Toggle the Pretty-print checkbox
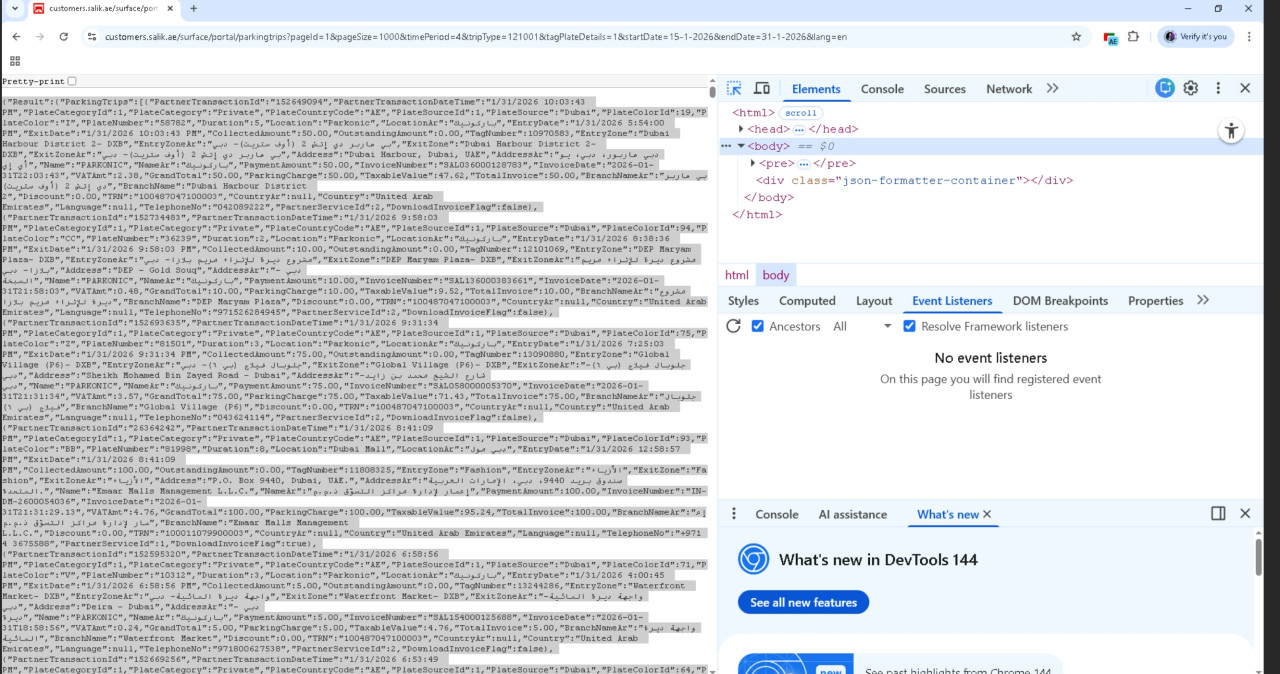Screen dimensions: 1280x674 (x=69, y=81)
